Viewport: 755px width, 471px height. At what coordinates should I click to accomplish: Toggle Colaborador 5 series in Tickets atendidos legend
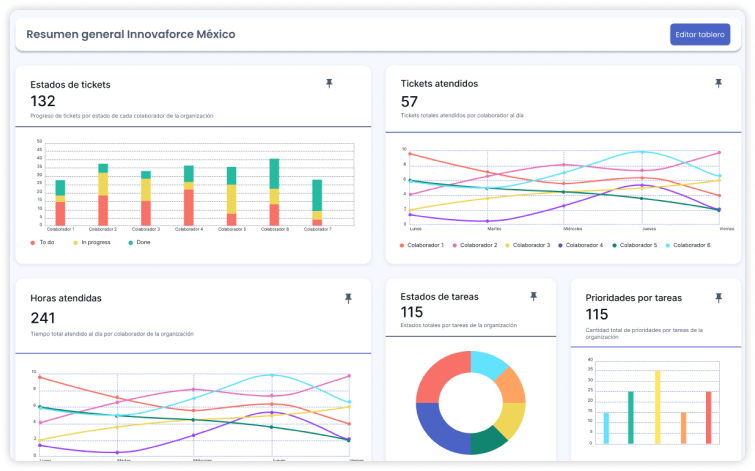(635, 245)
